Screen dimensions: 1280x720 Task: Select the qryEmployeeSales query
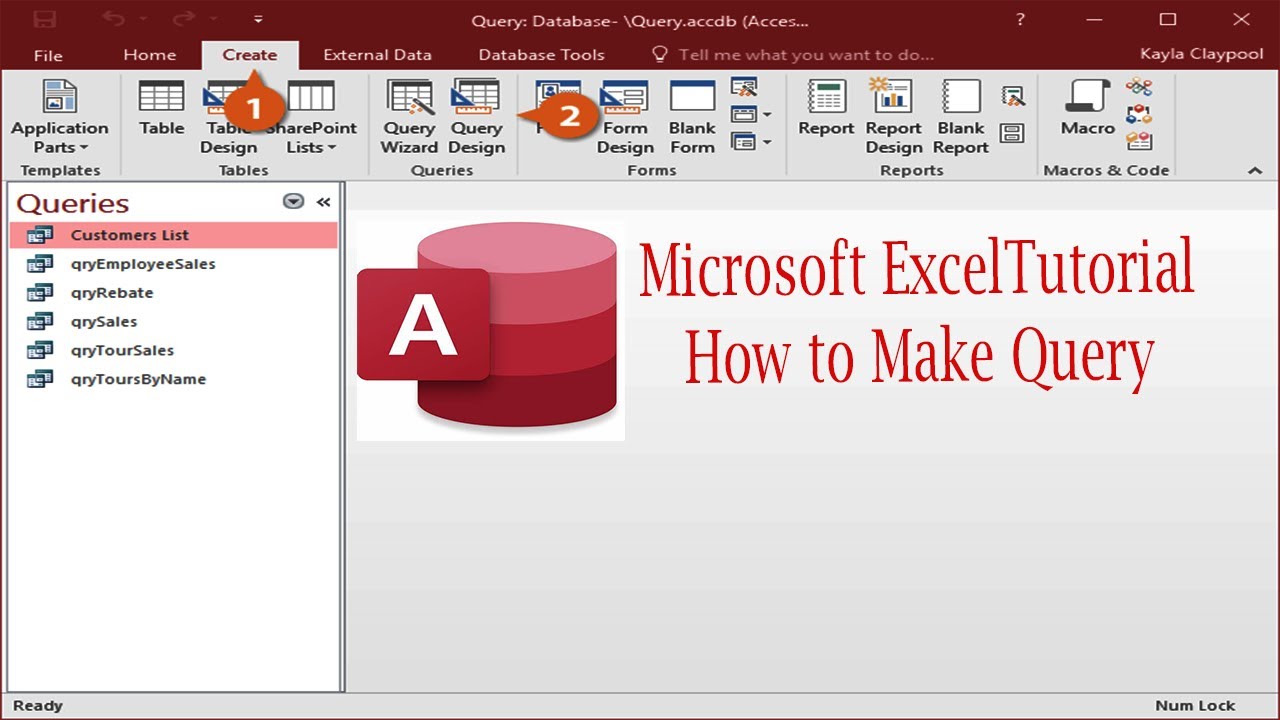pyautogui.click(x=174, y=264)
